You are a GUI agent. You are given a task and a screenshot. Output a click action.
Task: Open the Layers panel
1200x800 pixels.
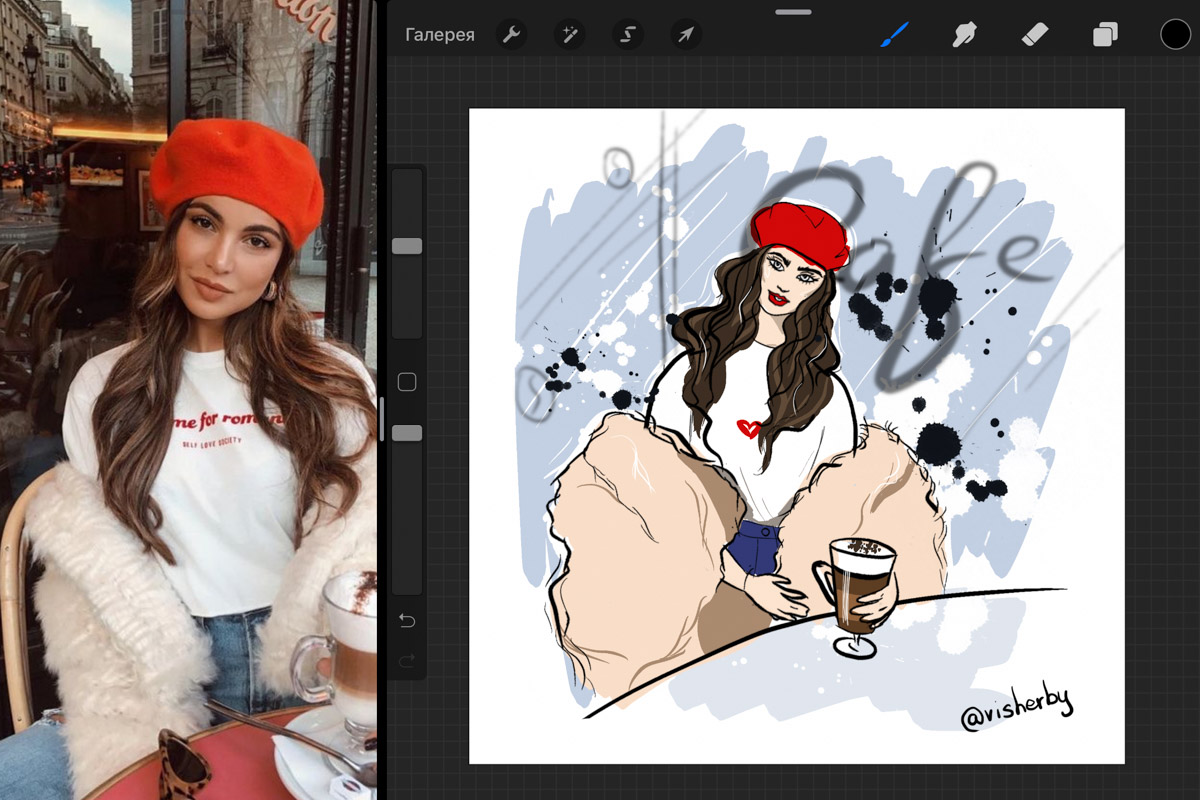click(x=1105, y=34)
